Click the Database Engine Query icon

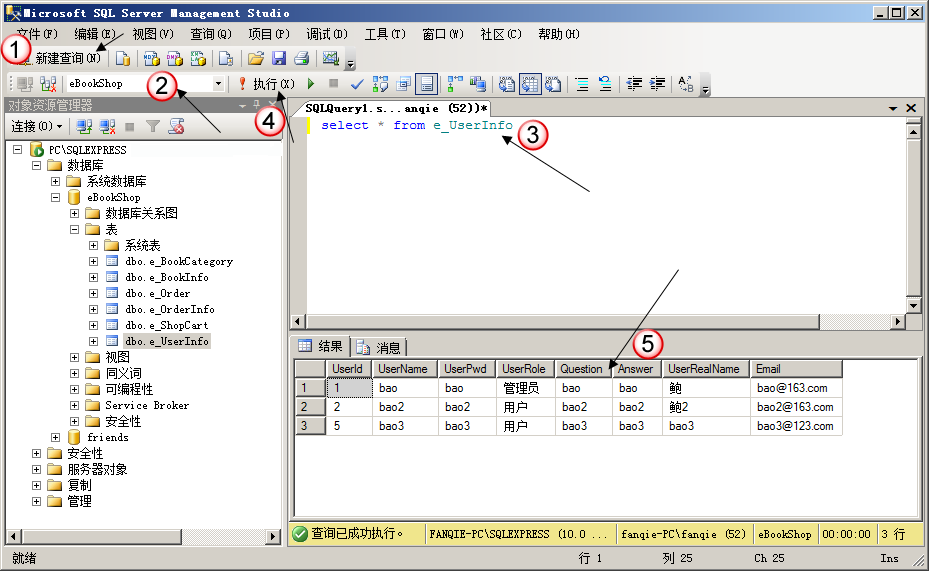tap(123, 58)
